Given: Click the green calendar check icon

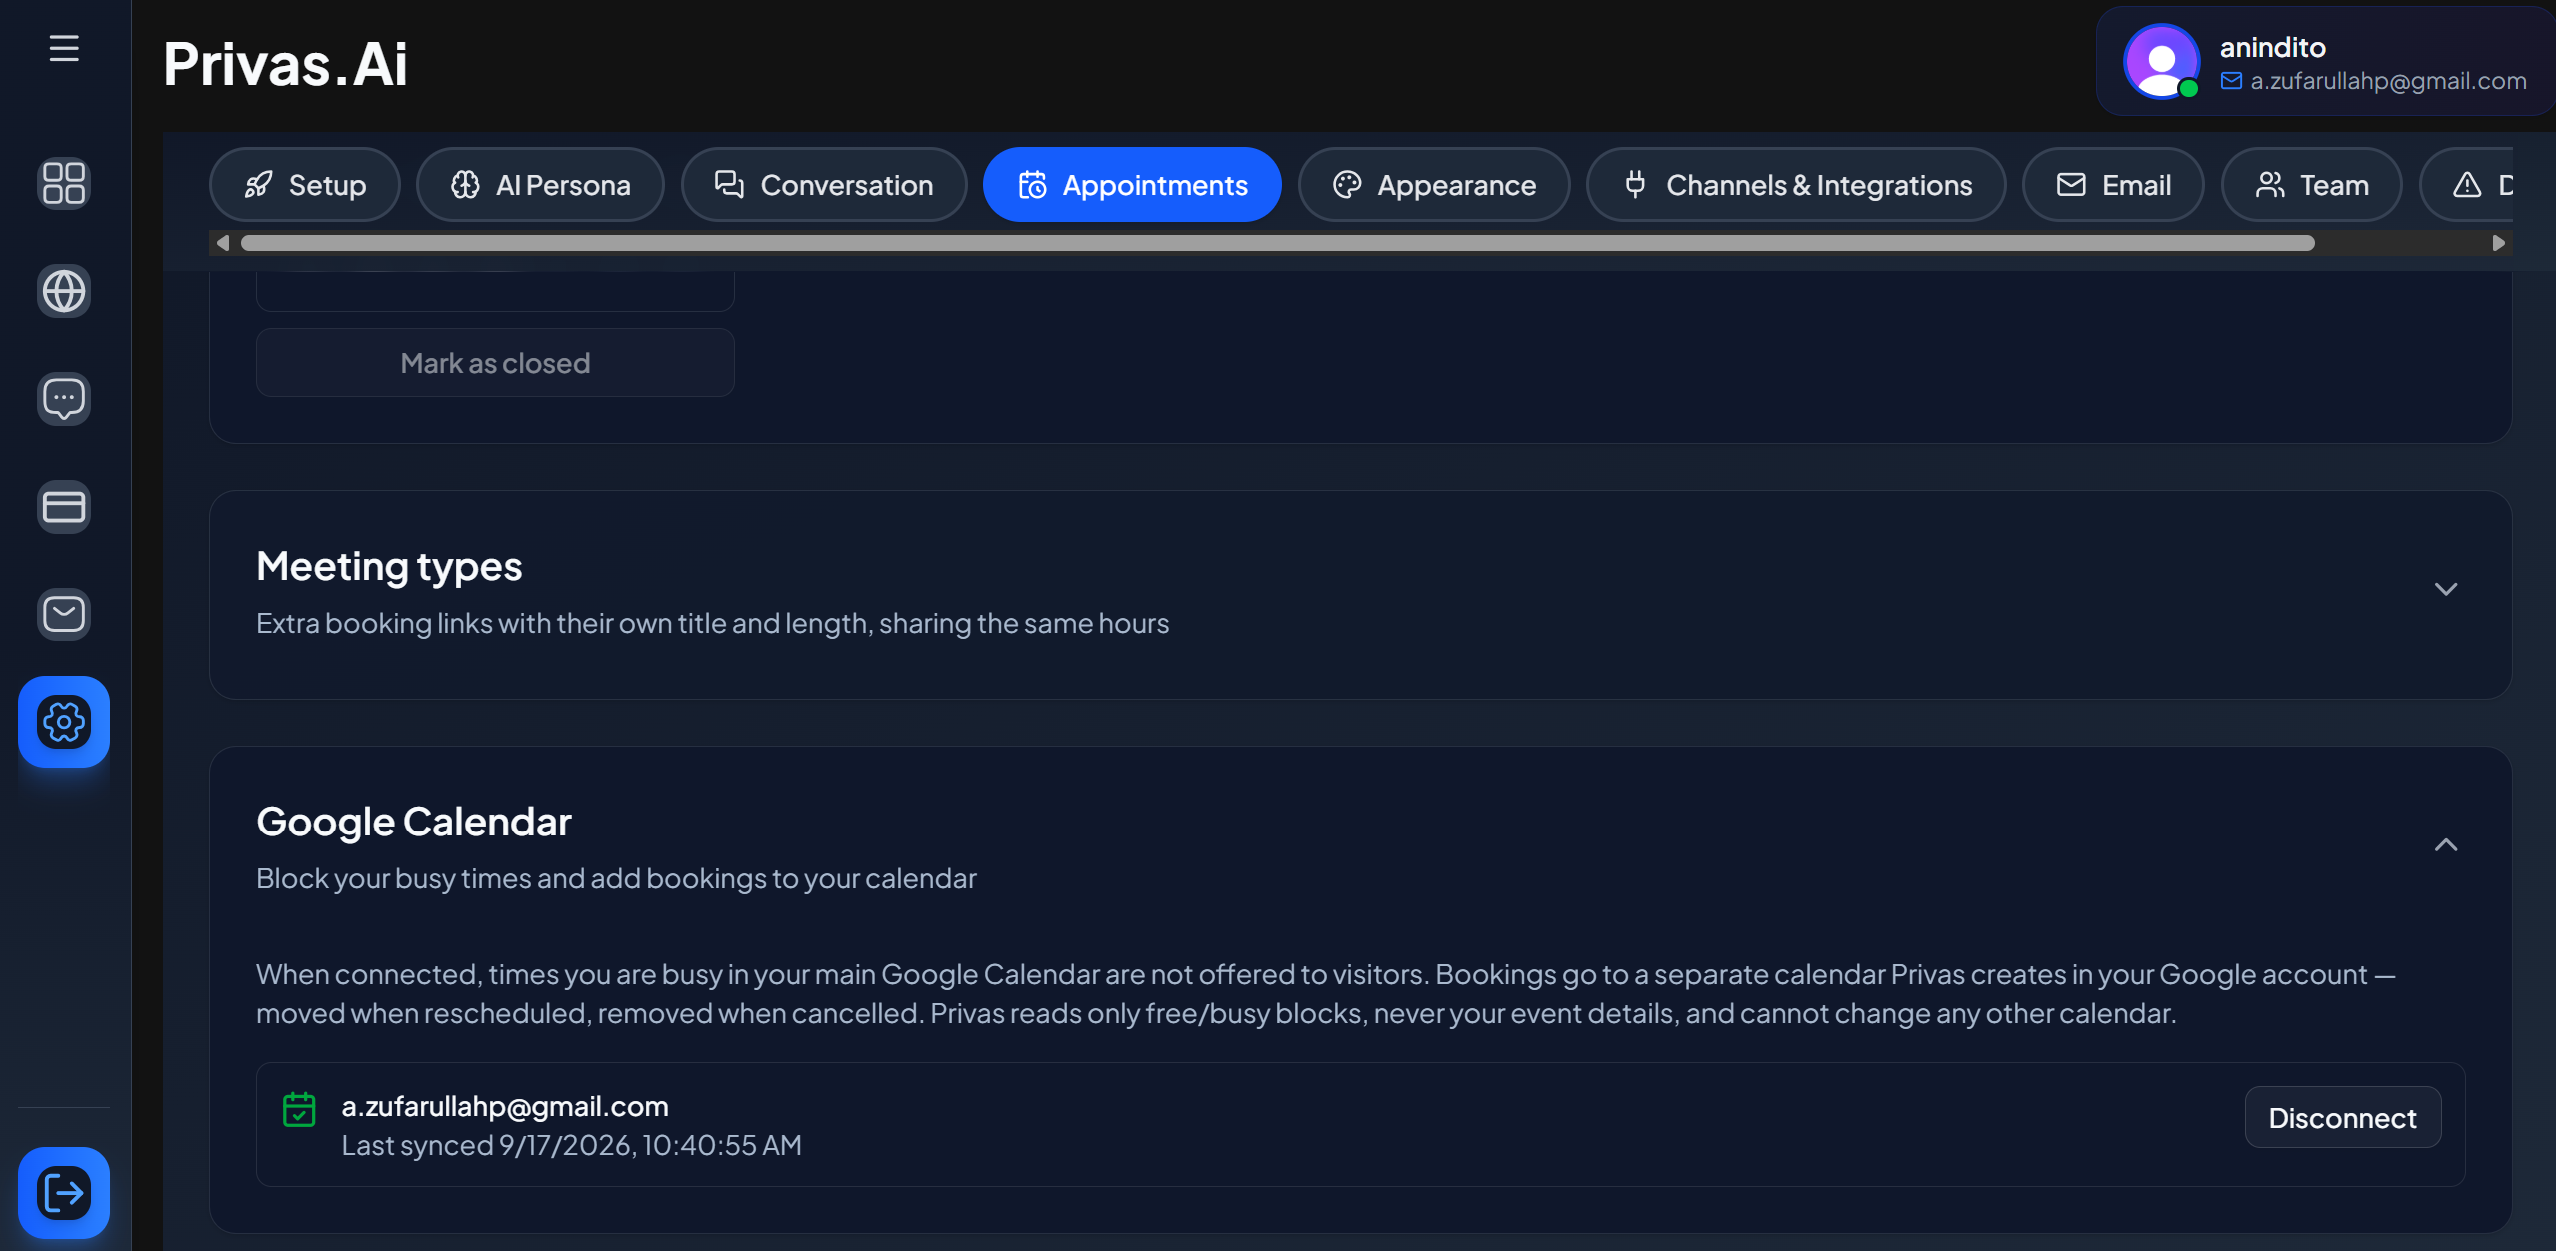Looking at the screenshot, I should (299, 1110).
